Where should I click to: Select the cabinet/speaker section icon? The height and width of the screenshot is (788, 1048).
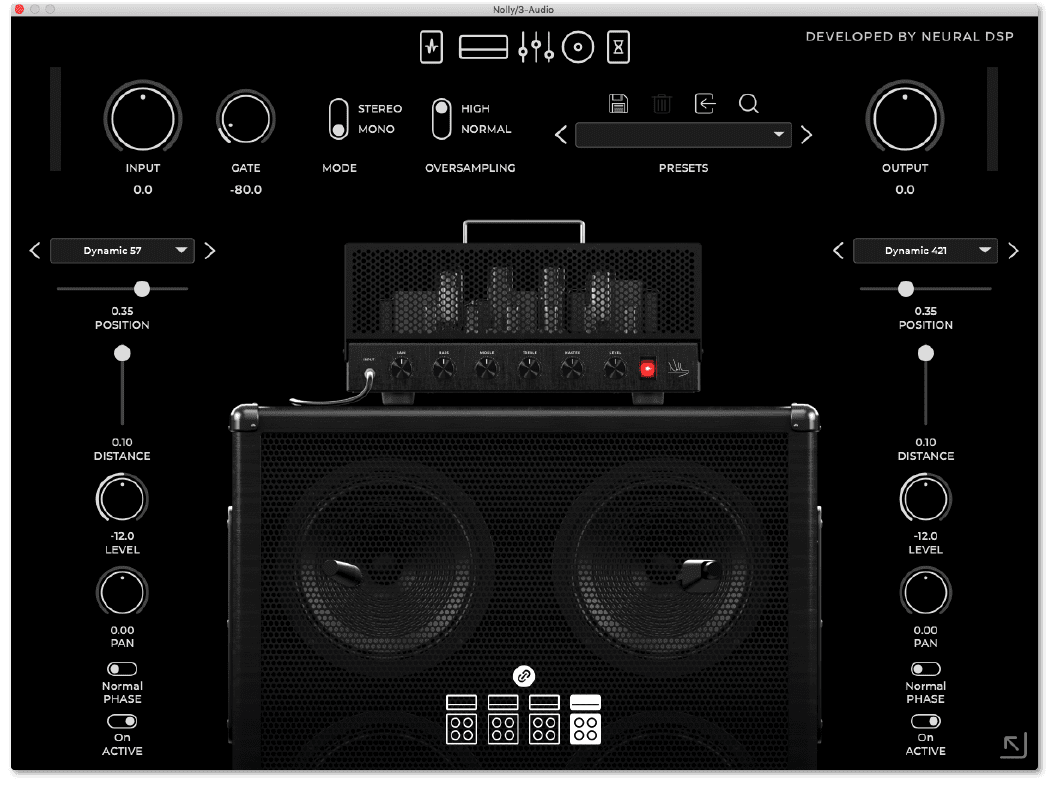click(x=578, y=46)
